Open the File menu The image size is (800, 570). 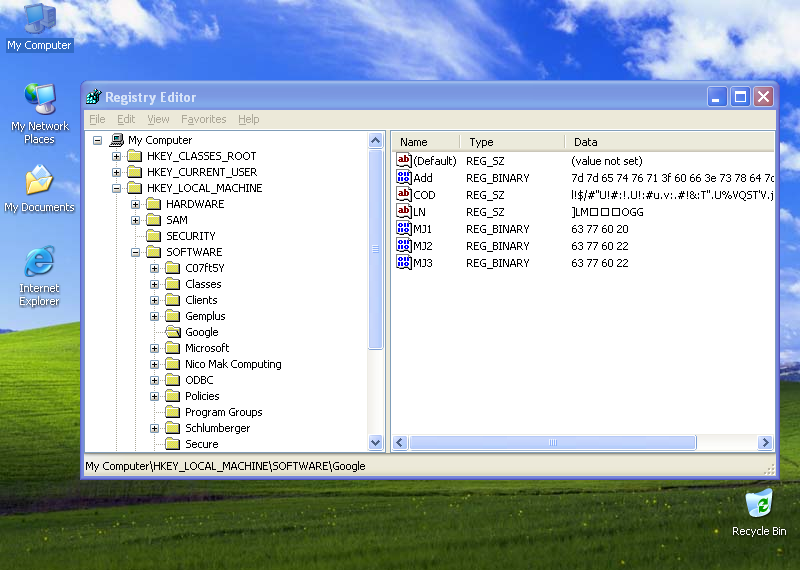tap(97, 119)
